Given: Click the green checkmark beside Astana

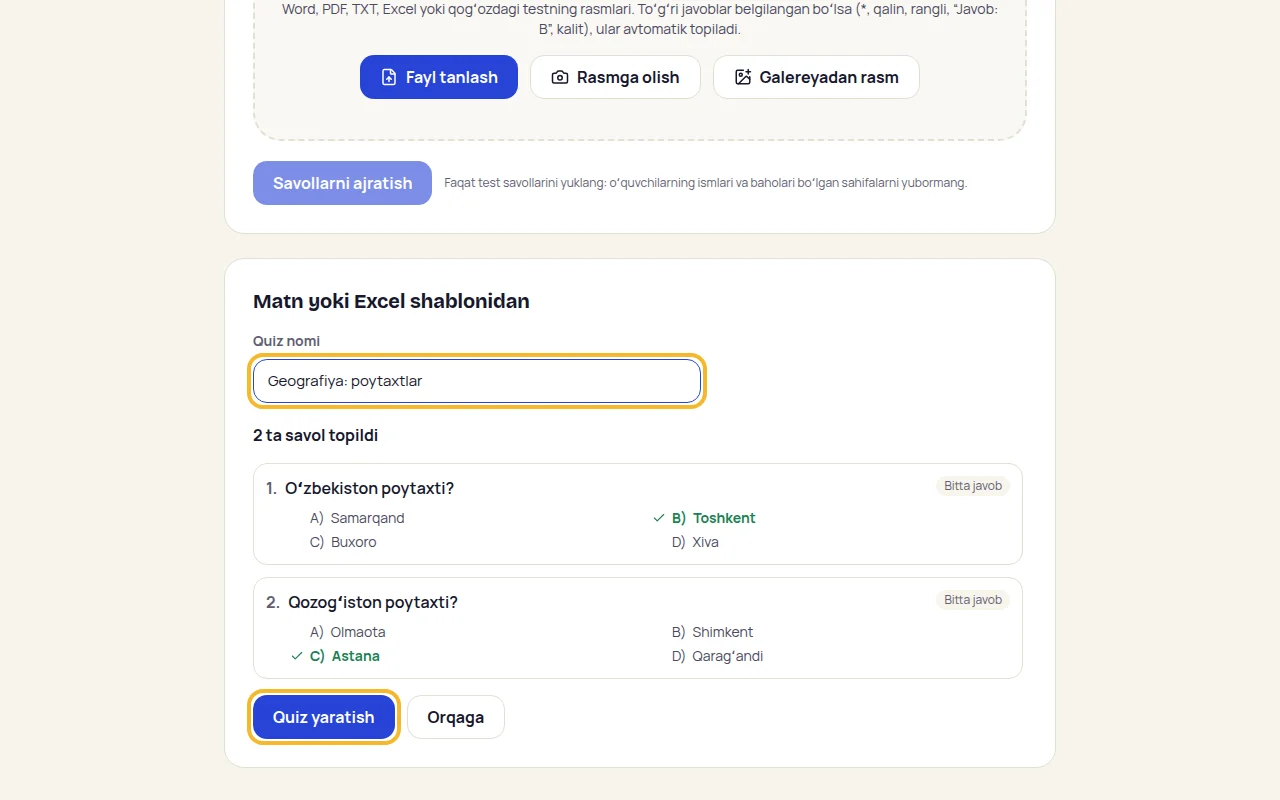Looking at the screenshot, I should pyautogui.click(x=296, y=656).
